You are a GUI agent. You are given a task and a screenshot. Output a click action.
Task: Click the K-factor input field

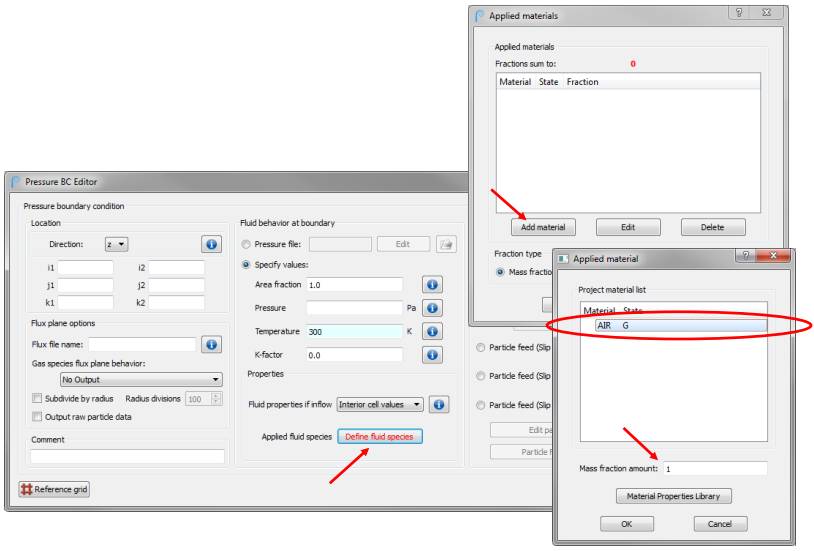(x=355, y=355)
